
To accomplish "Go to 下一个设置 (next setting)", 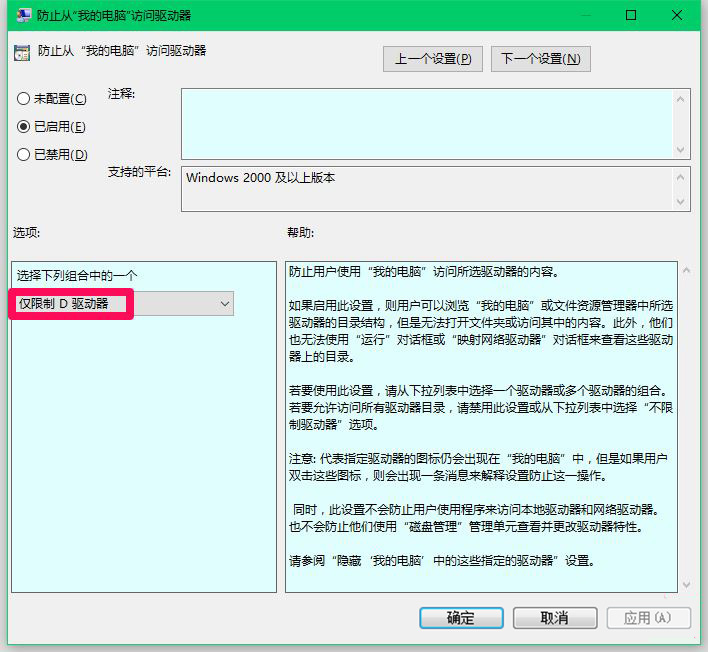I will coord(540,59).
